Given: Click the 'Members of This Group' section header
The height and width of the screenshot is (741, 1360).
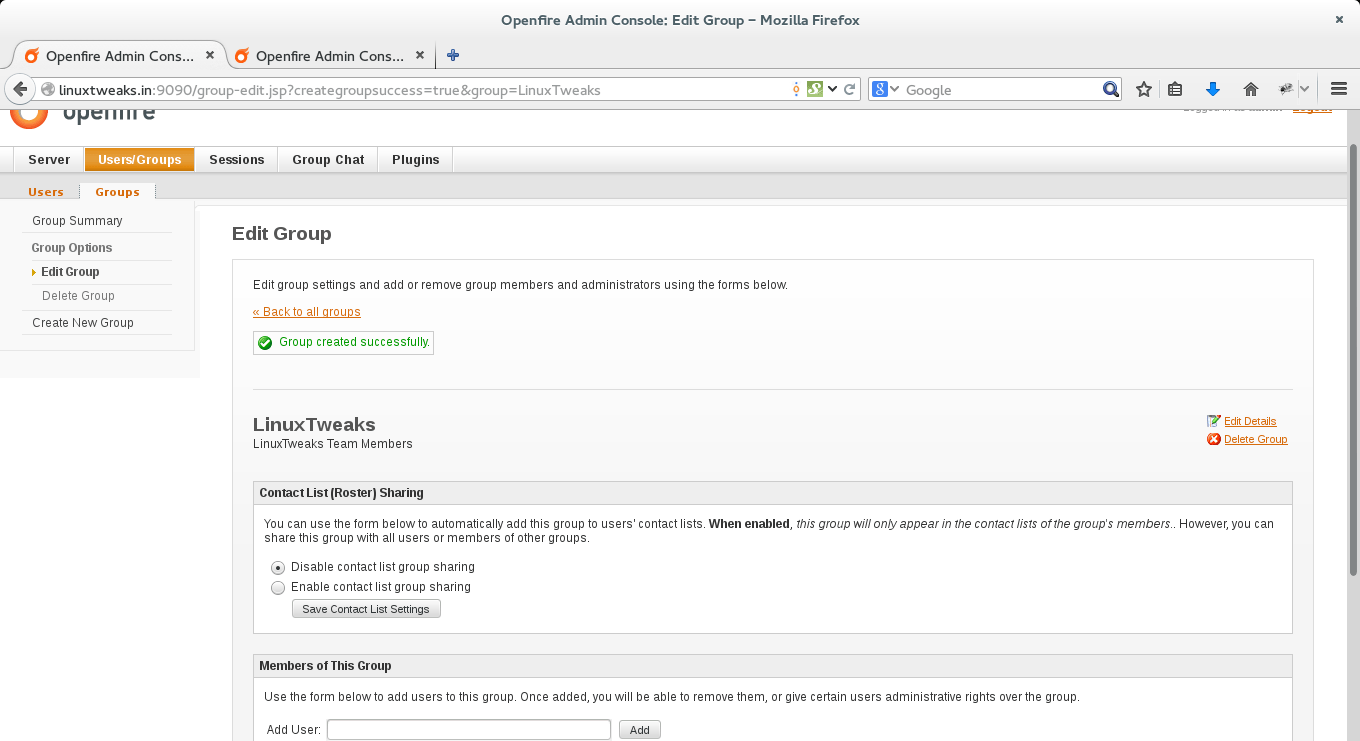Looking at the screenshot, I should point(325,666).
